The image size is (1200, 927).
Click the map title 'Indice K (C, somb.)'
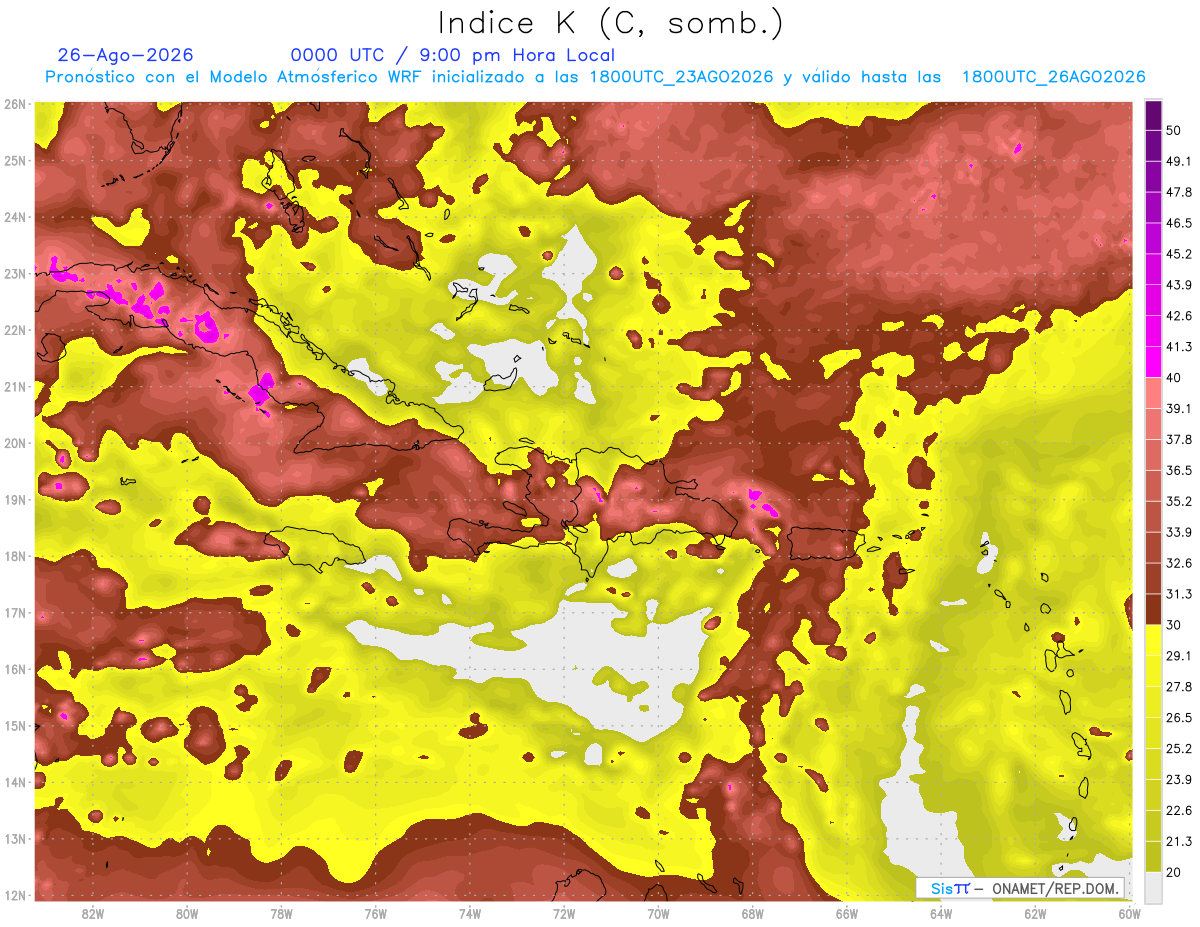coord(610,24)
